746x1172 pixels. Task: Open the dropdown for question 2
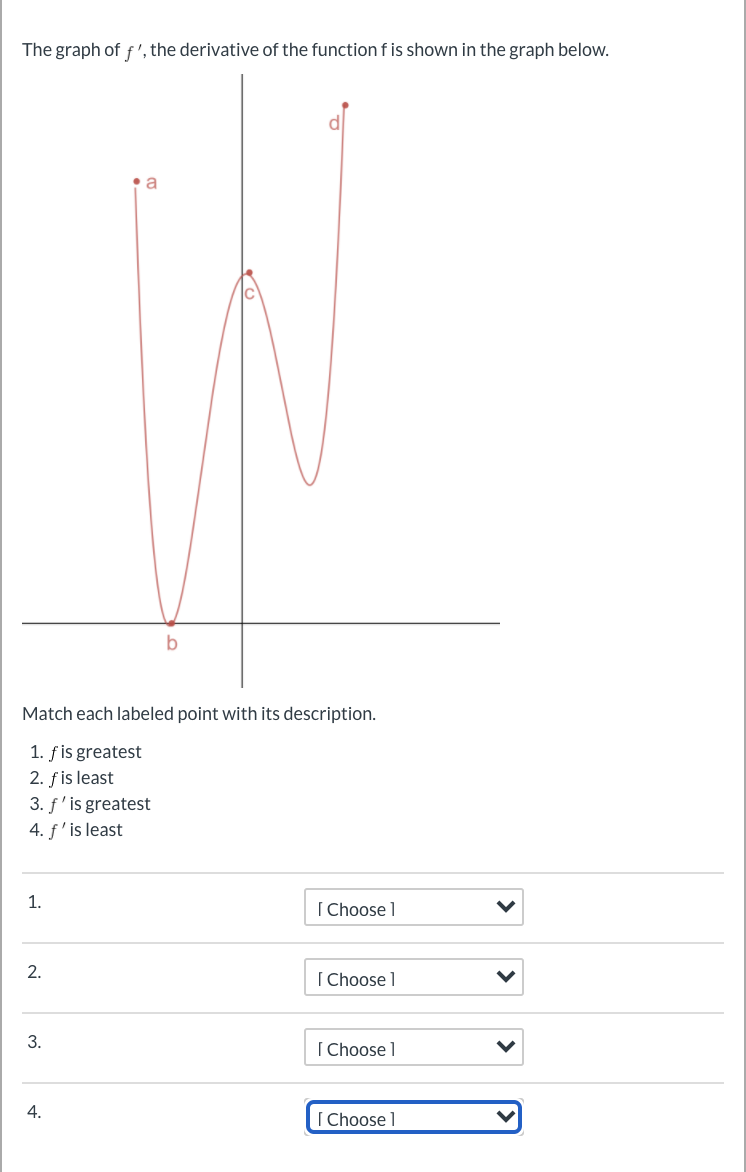pos(413,977)
